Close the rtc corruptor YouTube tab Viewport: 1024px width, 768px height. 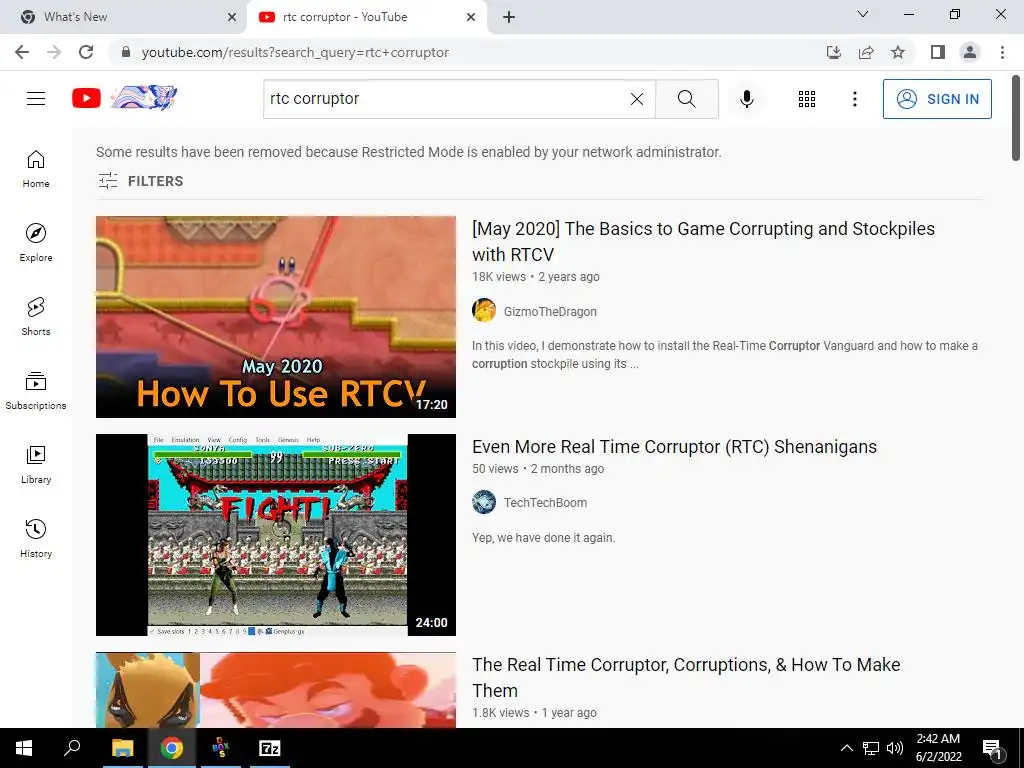click(x=471, y=18)
